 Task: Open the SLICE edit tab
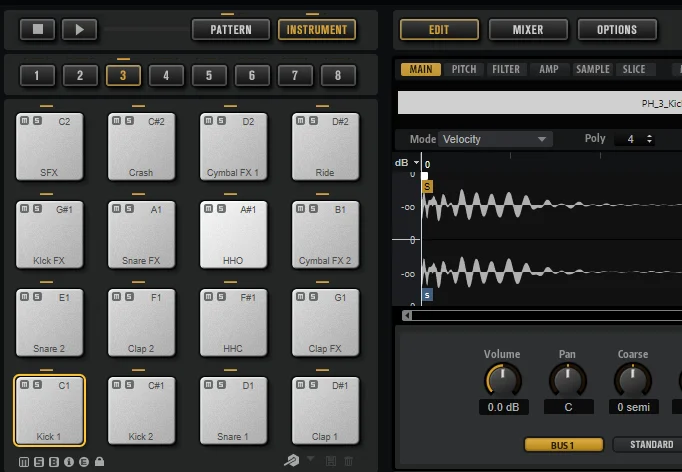[634, 69]
